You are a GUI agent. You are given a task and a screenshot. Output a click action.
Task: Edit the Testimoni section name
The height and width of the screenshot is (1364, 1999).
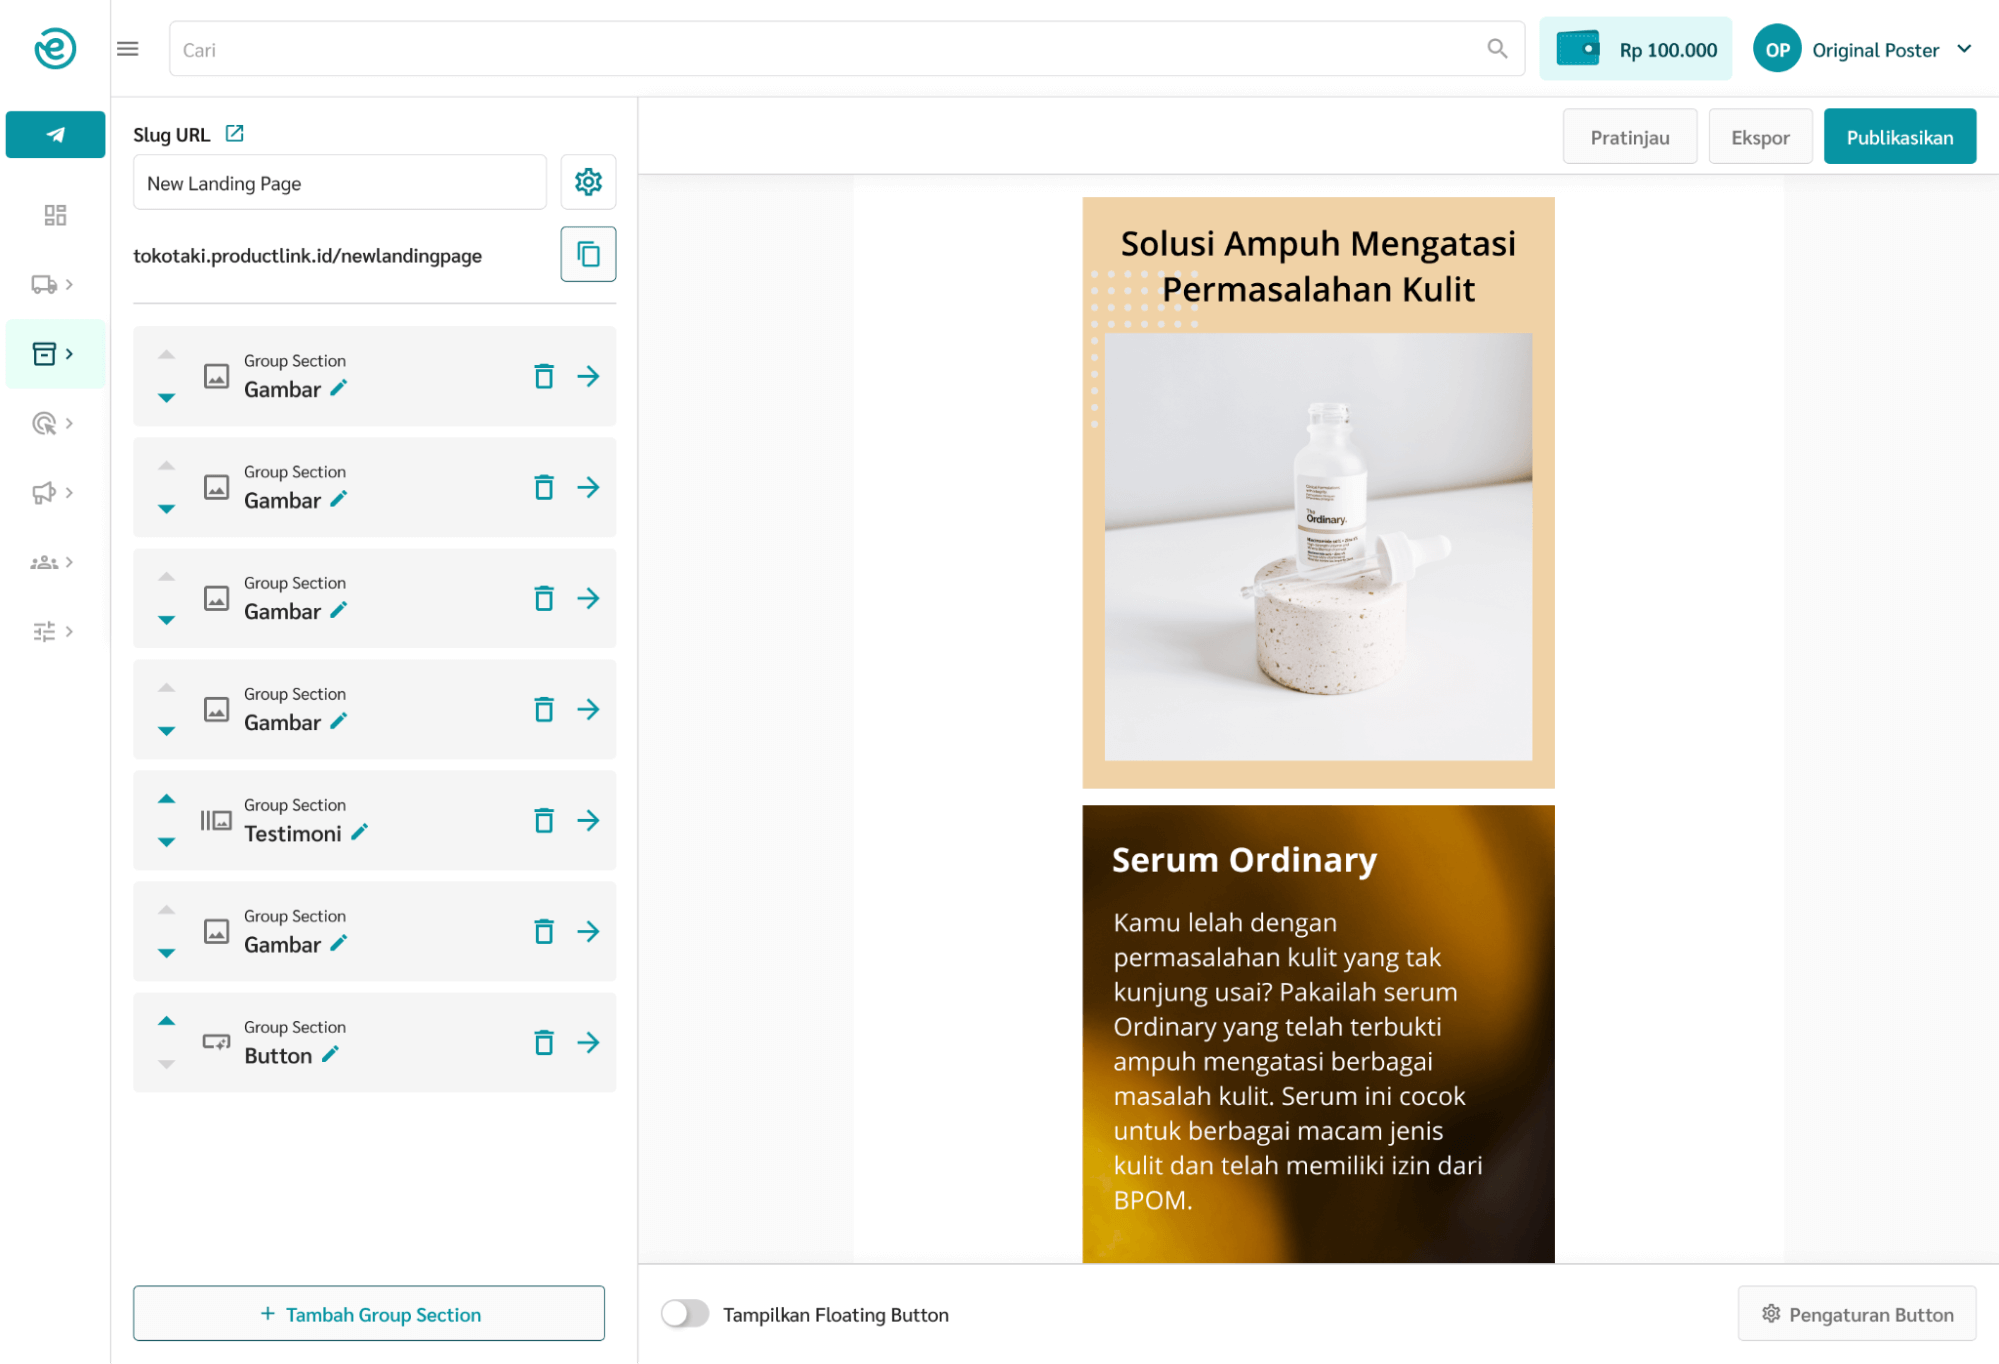click(360, 832)
